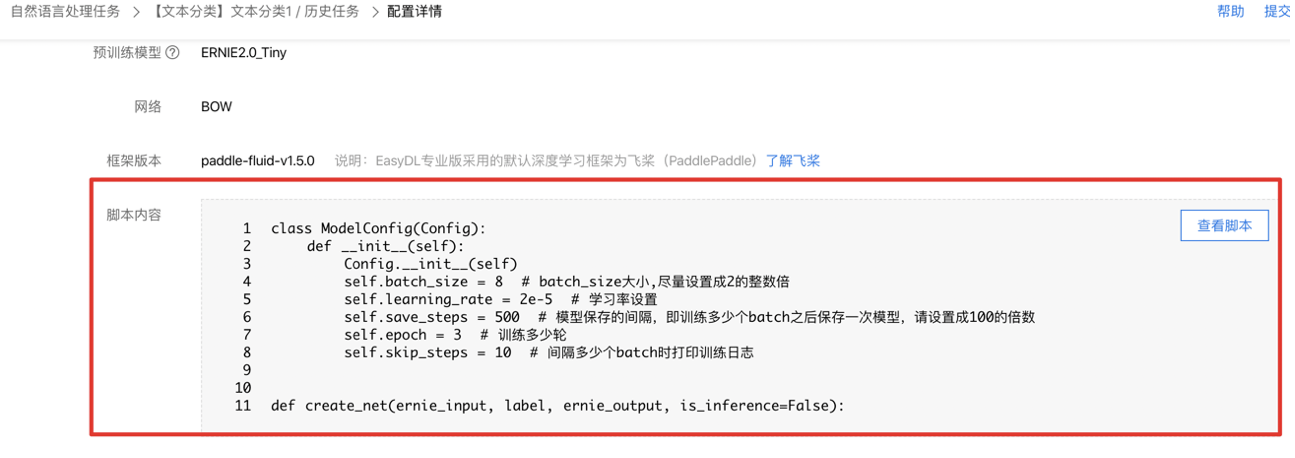
Task: Click the 配置详情 breadcrumb label
Action: (414, 12)
